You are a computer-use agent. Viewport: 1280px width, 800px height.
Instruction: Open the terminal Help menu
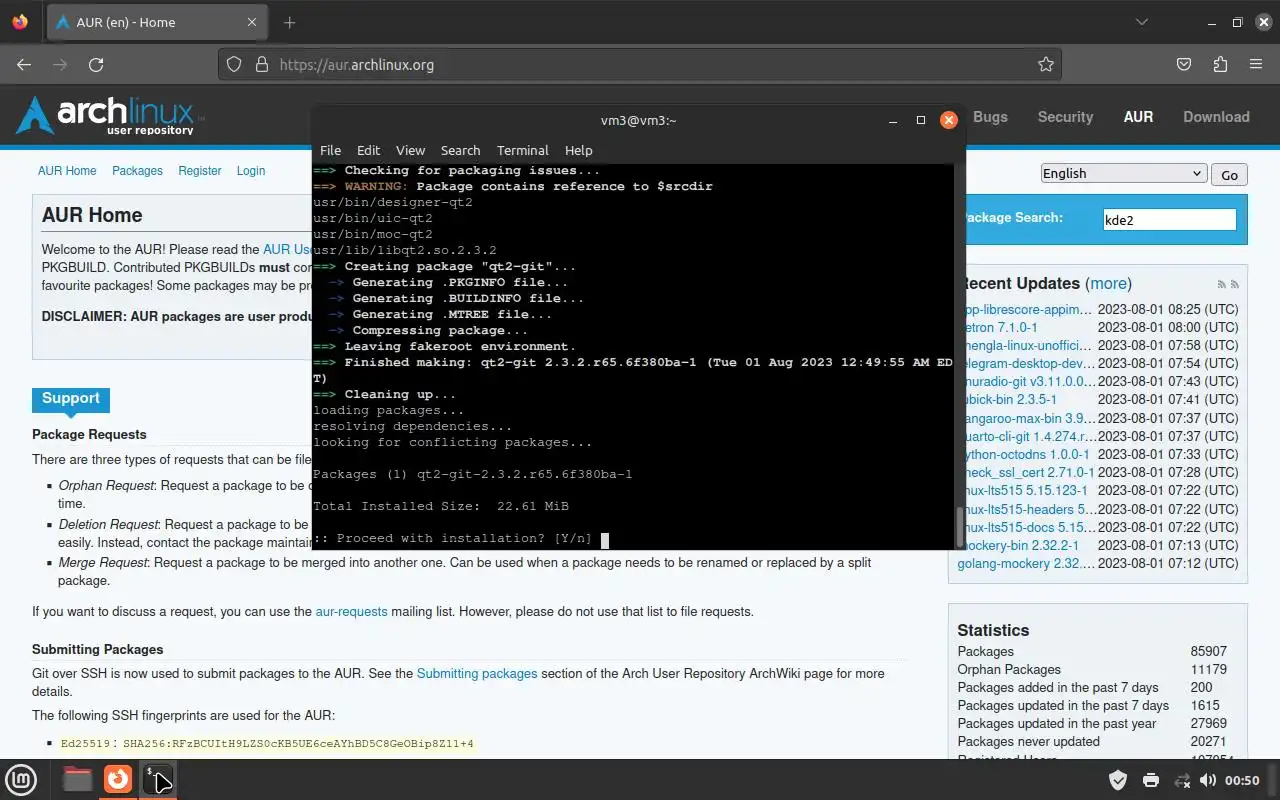point(578,150)
